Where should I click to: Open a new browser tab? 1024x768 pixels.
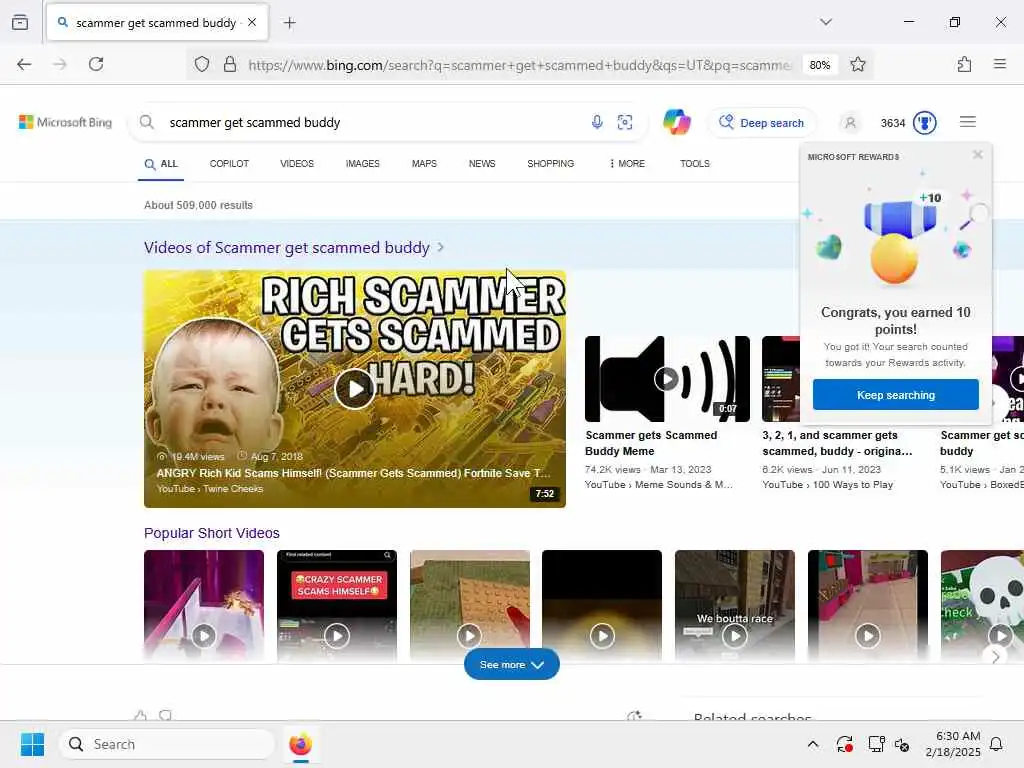click(x=289, y=23)
